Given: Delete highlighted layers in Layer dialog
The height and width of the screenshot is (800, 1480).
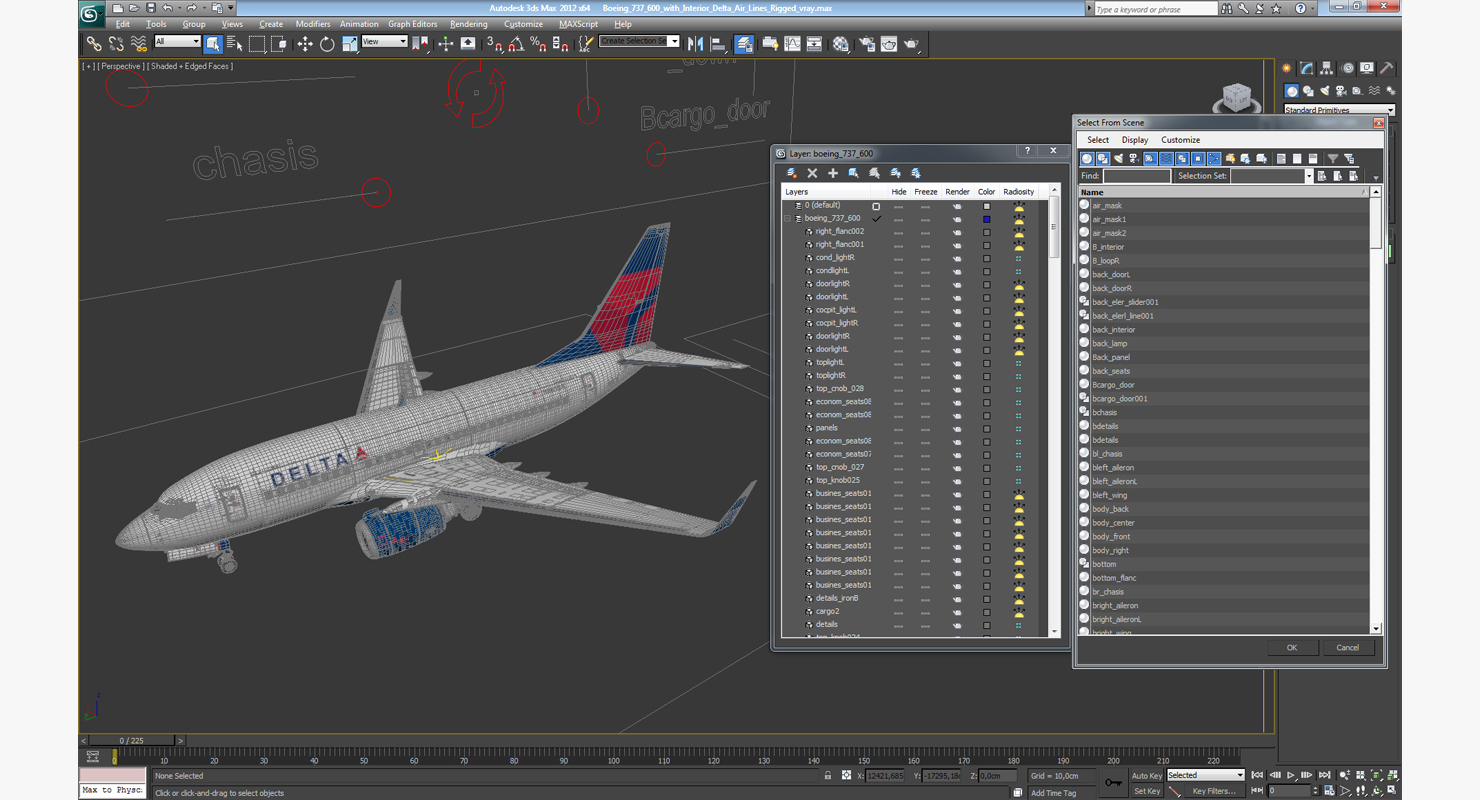Looking at the screenshot, I should (x=812, y=173).
